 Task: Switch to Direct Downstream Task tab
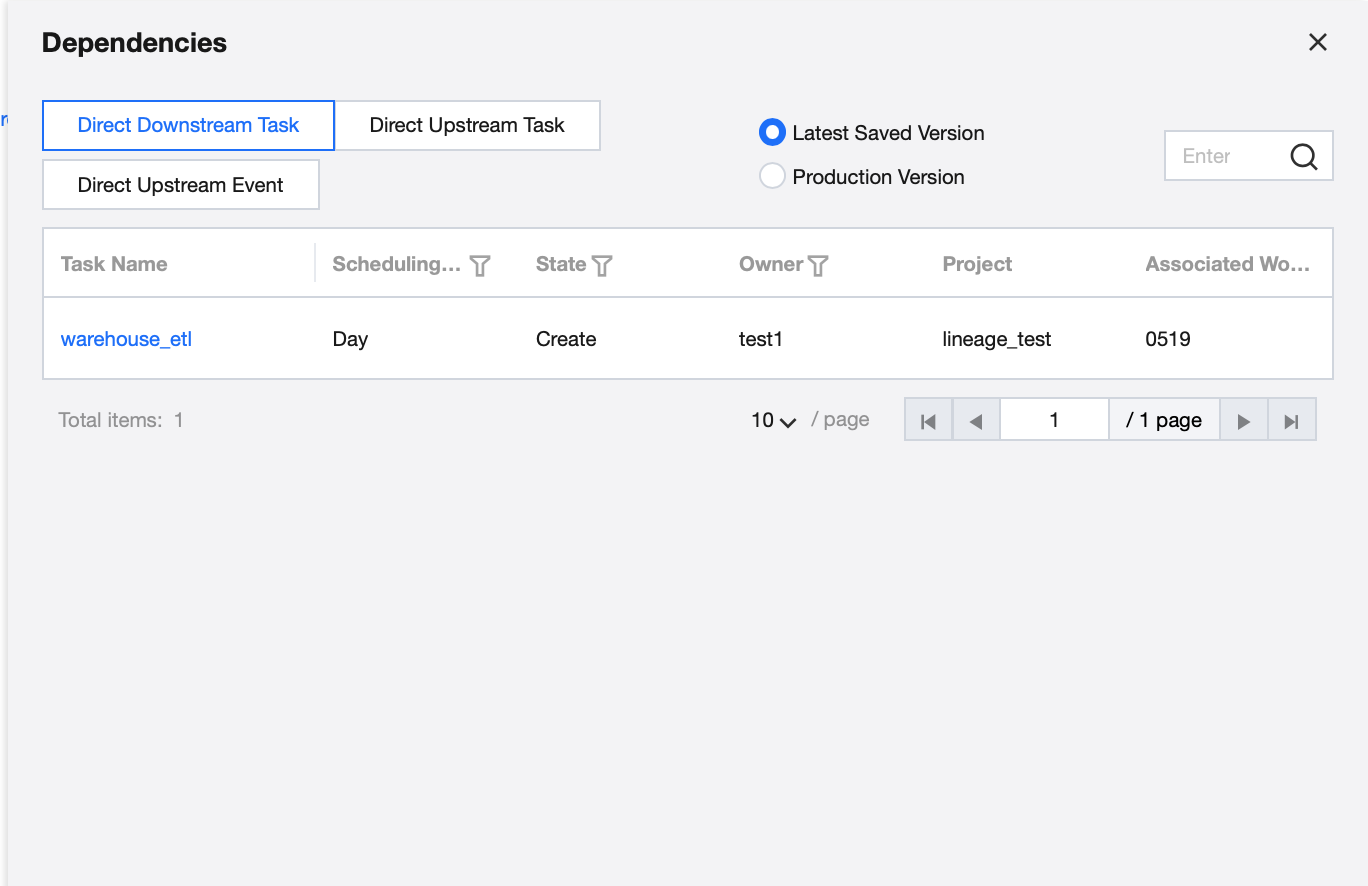tap(188, 125)
